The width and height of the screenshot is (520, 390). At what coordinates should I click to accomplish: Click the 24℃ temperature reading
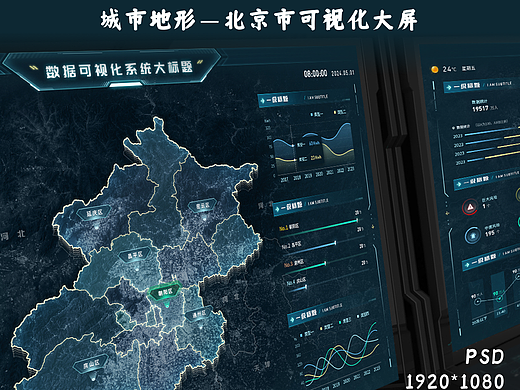[x=449, y=69]
